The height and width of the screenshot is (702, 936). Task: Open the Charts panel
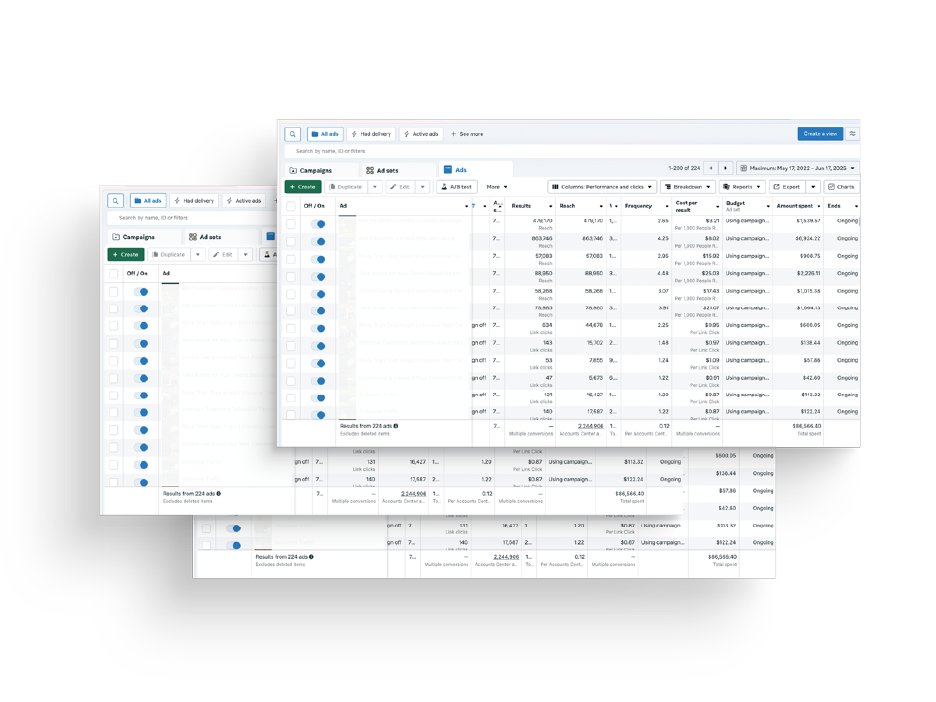[x=841, y=187]
